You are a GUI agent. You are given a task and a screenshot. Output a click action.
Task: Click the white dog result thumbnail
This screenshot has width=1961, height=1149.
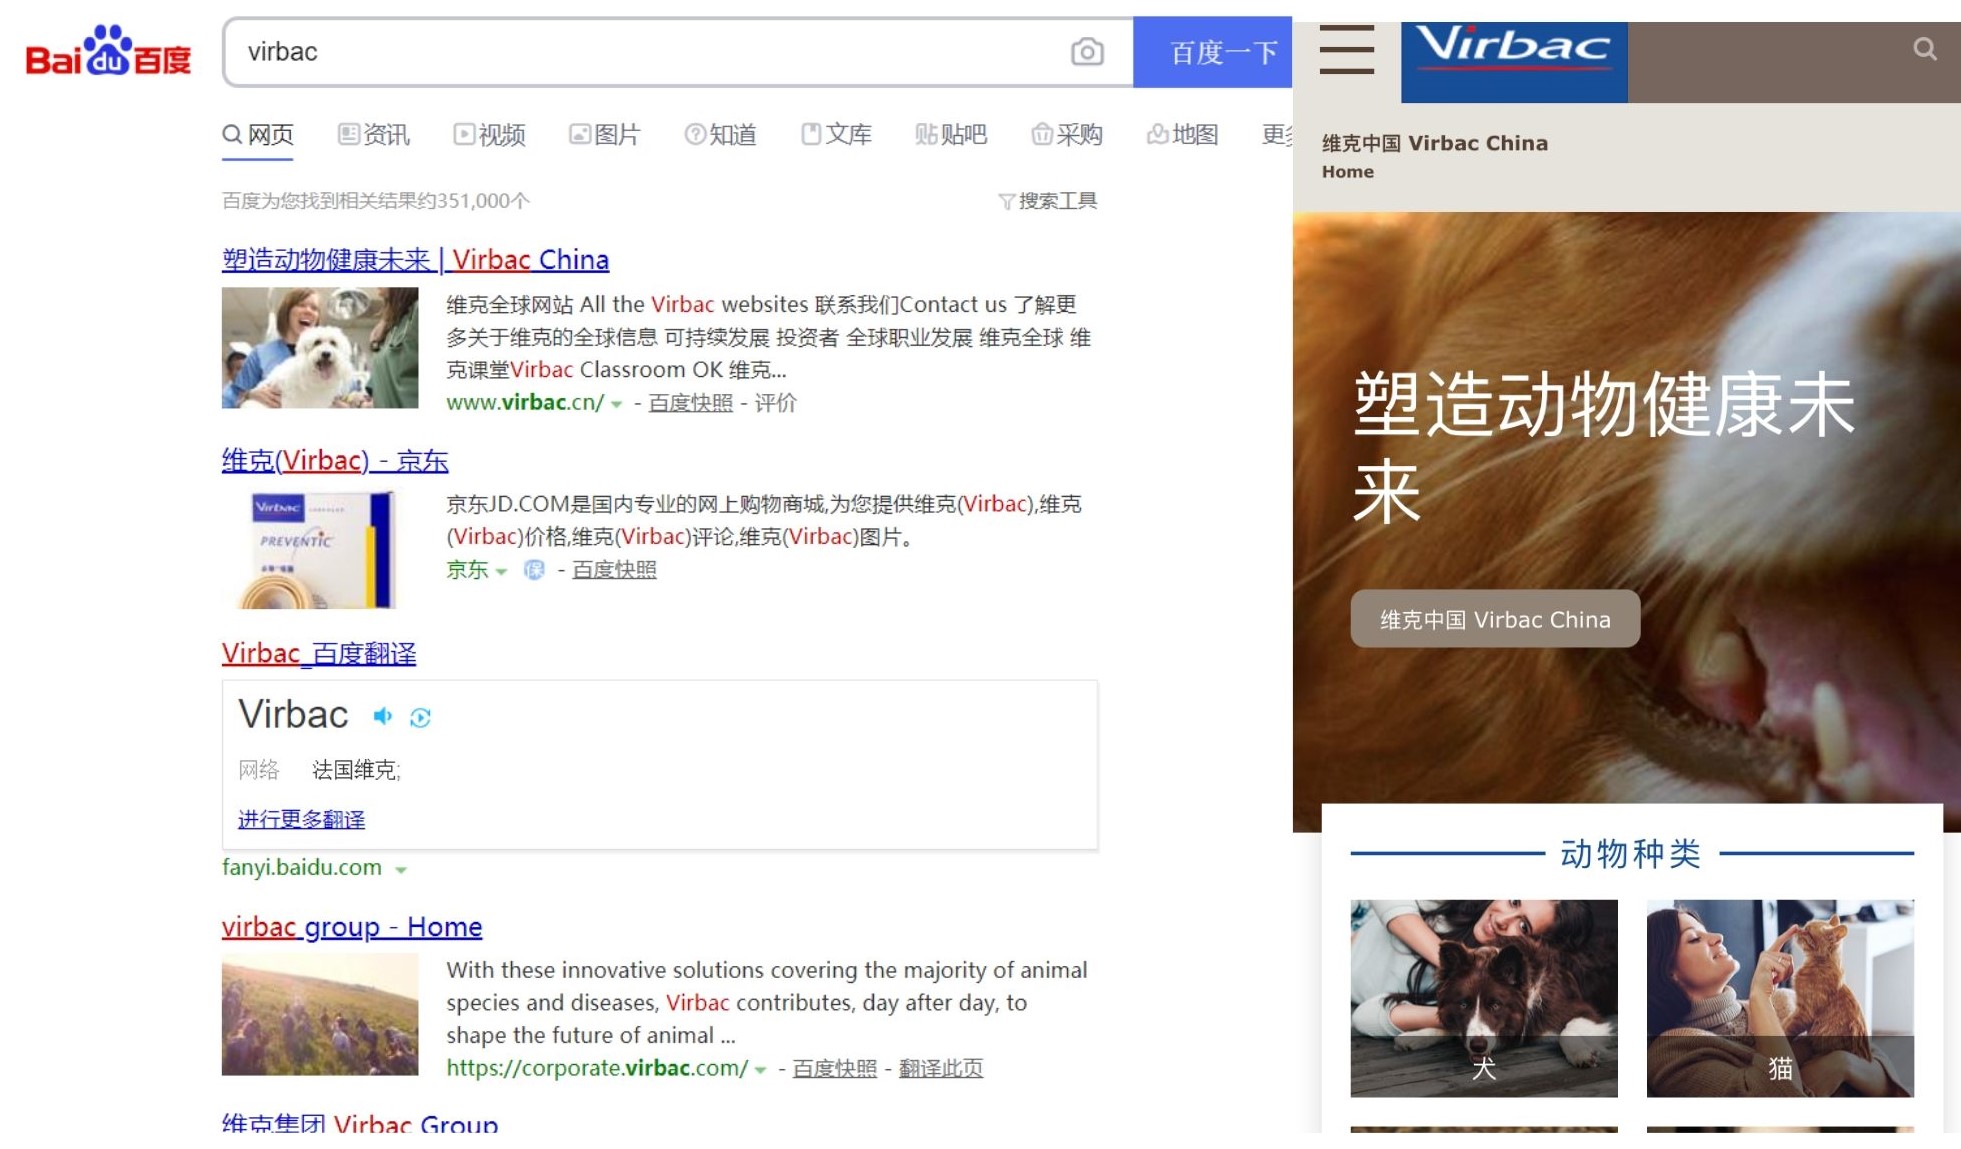pos(320,348)
